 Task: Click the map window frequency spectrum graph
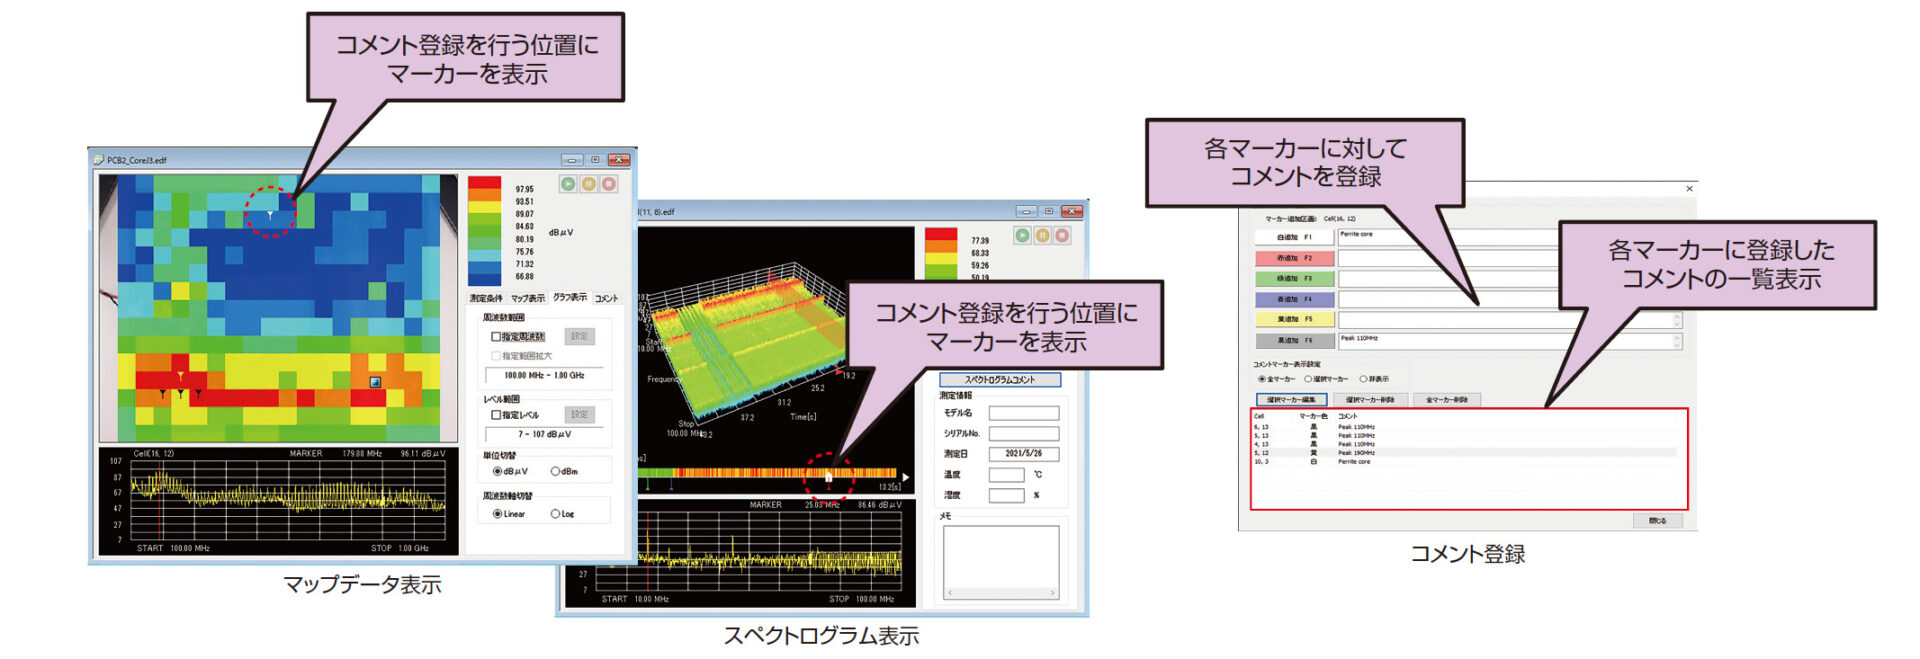pos(279,501)
